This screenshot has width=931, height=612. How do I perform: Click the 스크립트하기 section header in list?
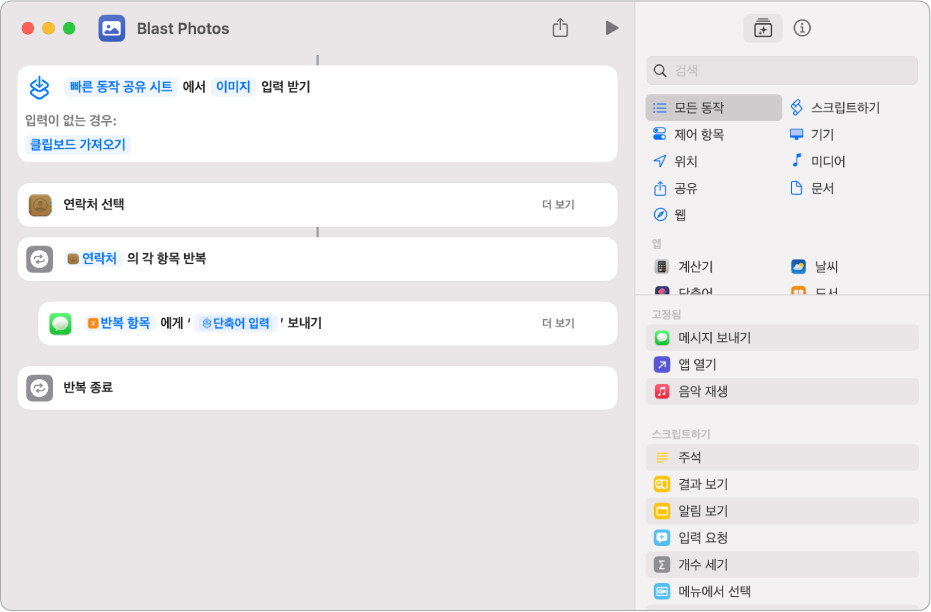tap(681, 433)
